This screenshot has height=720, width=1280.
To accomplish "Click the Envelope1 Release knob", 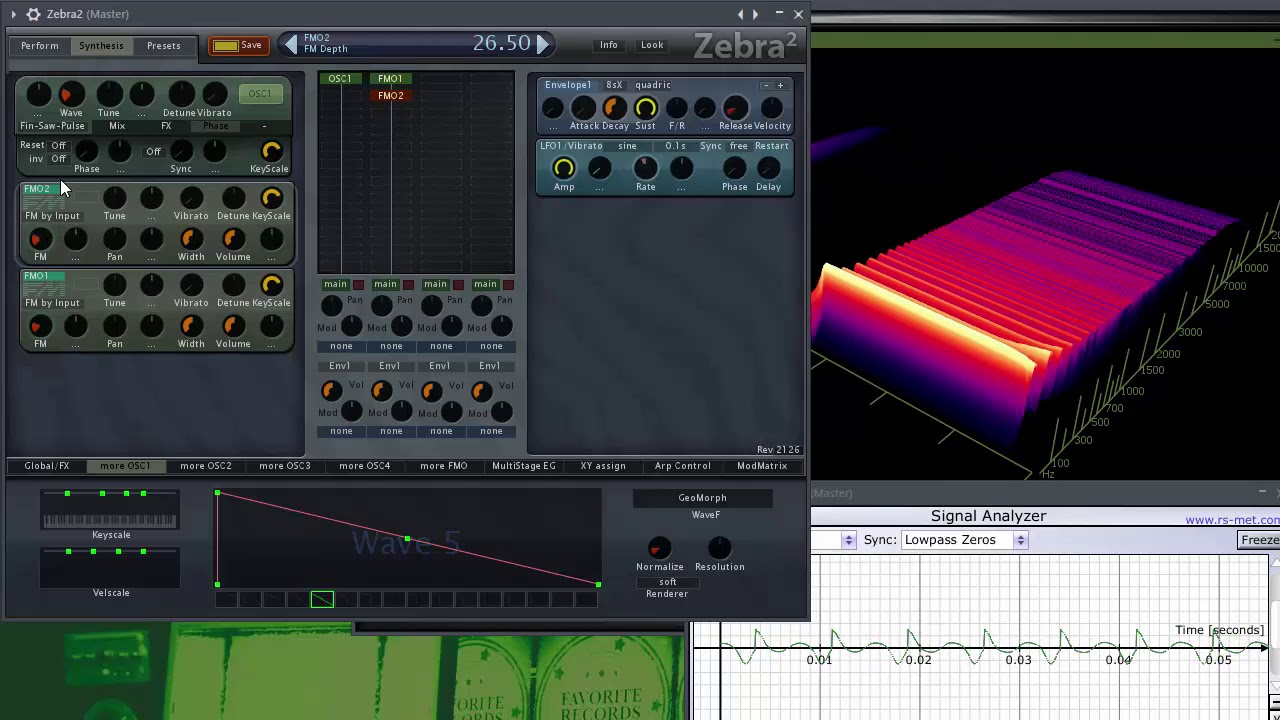I will [x=735, y=108].
